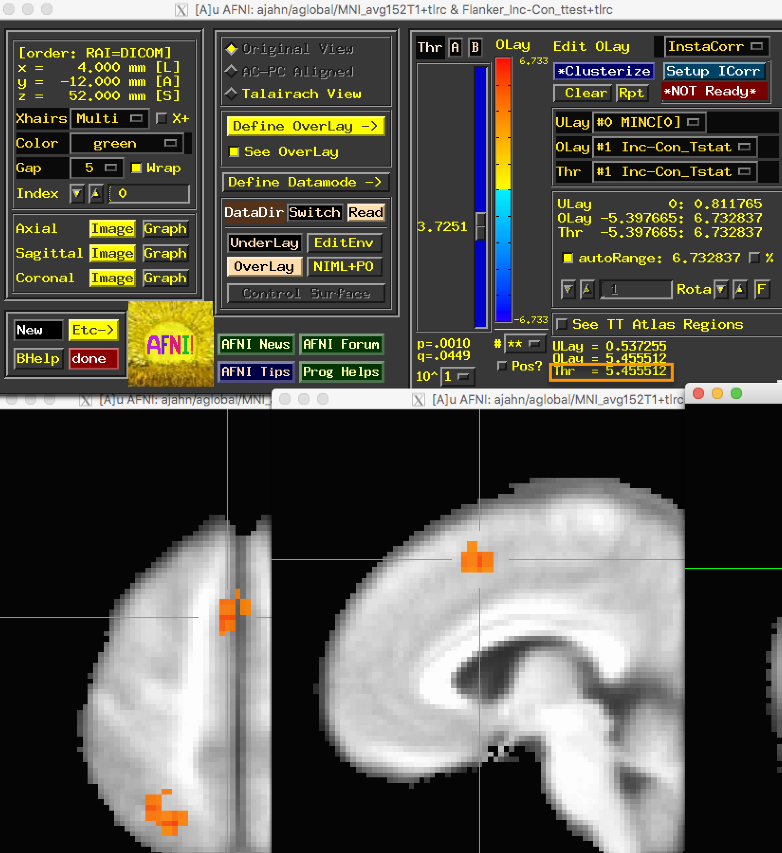Open the Axial Image viewer

click(x=112, y=229)
